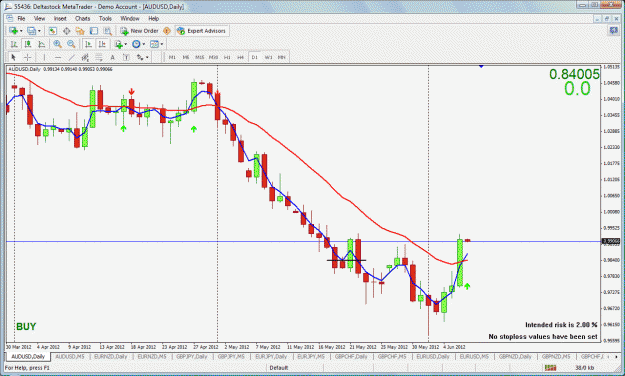
Task: Select the Vertical Line drawing tool
Action: 44,57
